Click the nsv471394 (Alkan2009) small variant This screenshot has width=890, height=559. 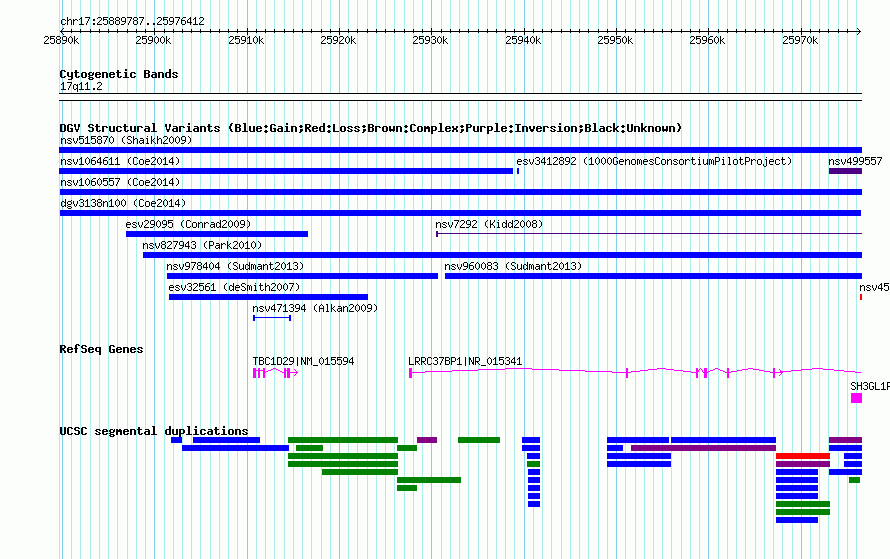coord(272,318)
